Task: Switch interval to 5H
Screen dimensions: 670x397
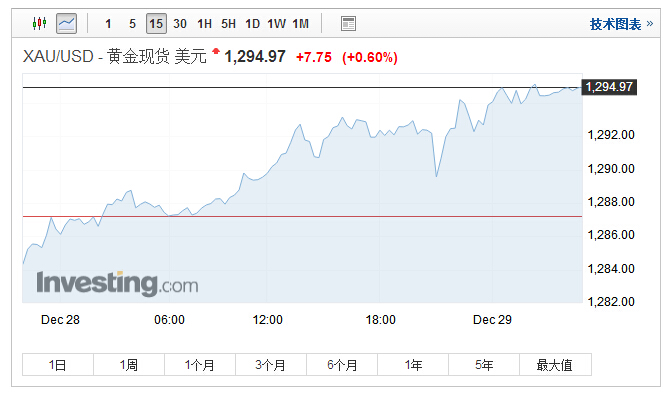Action: tap(228, 24)
